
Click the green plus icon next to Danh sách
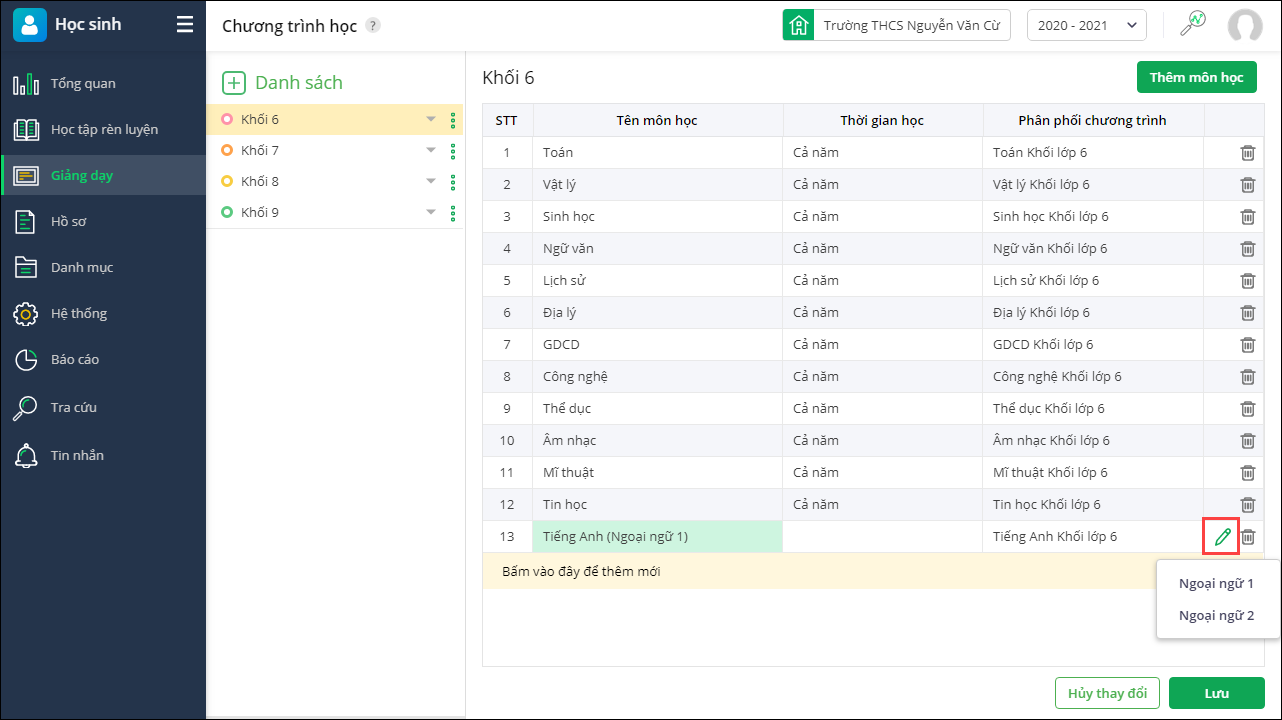click(233, 83)
